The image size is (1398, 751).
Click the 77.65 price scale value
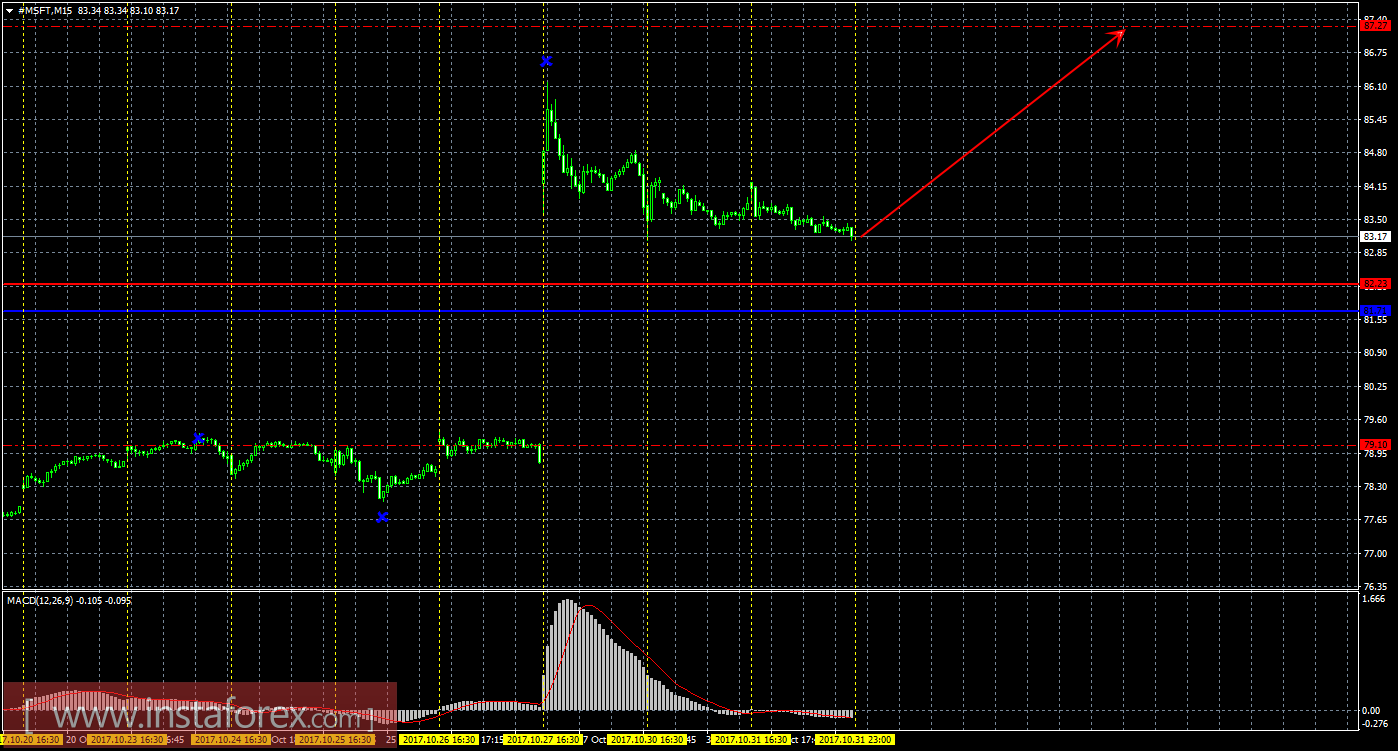point(1374,520)
